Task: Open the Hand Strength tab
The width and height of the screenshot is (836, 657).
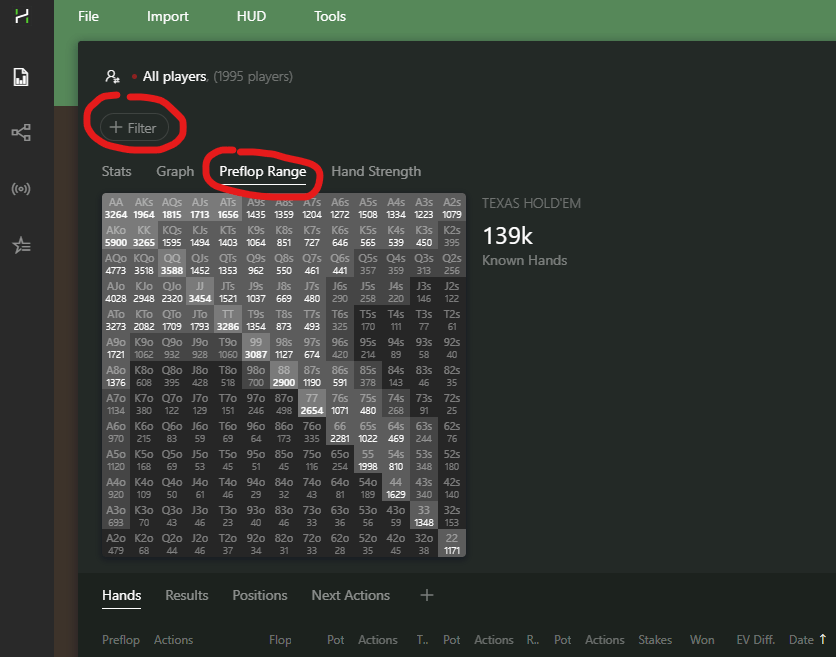Action: coord(376,171)
